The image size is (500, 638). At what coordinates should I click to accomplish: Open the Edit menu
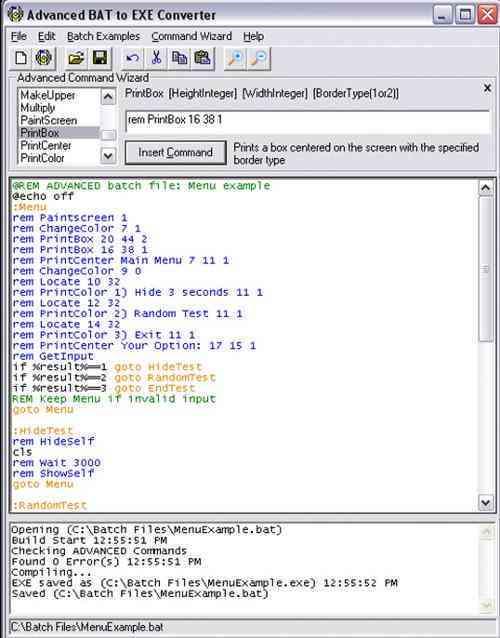coord(46,37)
